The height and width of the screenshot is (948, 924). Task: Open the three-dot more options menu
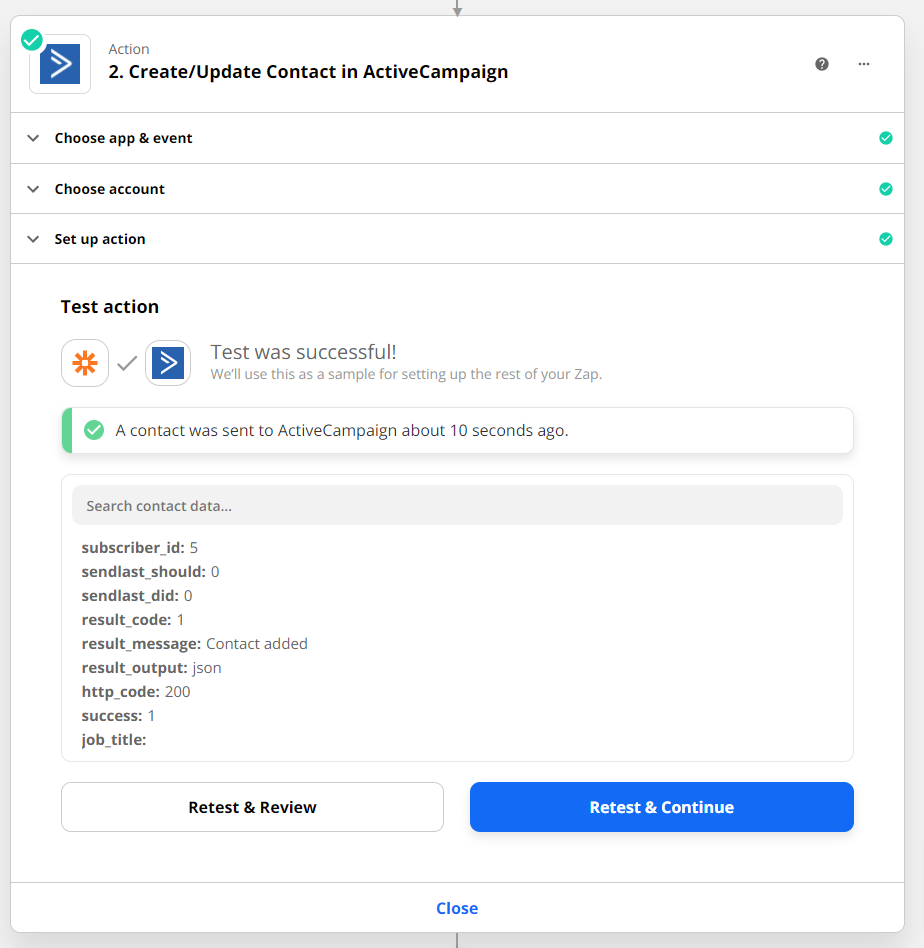point(864,64)
